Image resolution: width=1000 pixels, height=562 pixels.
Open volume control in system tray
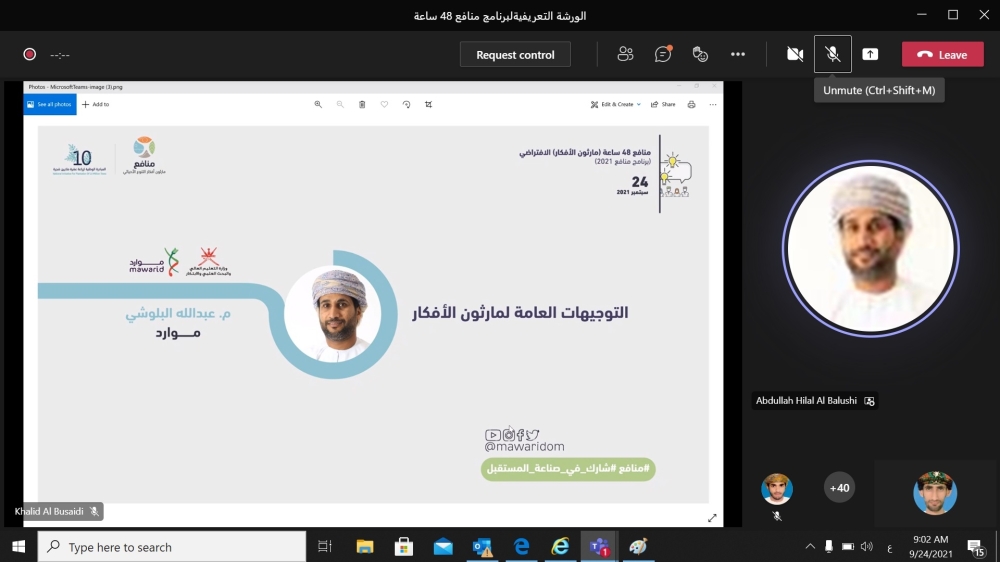[867, 547]
